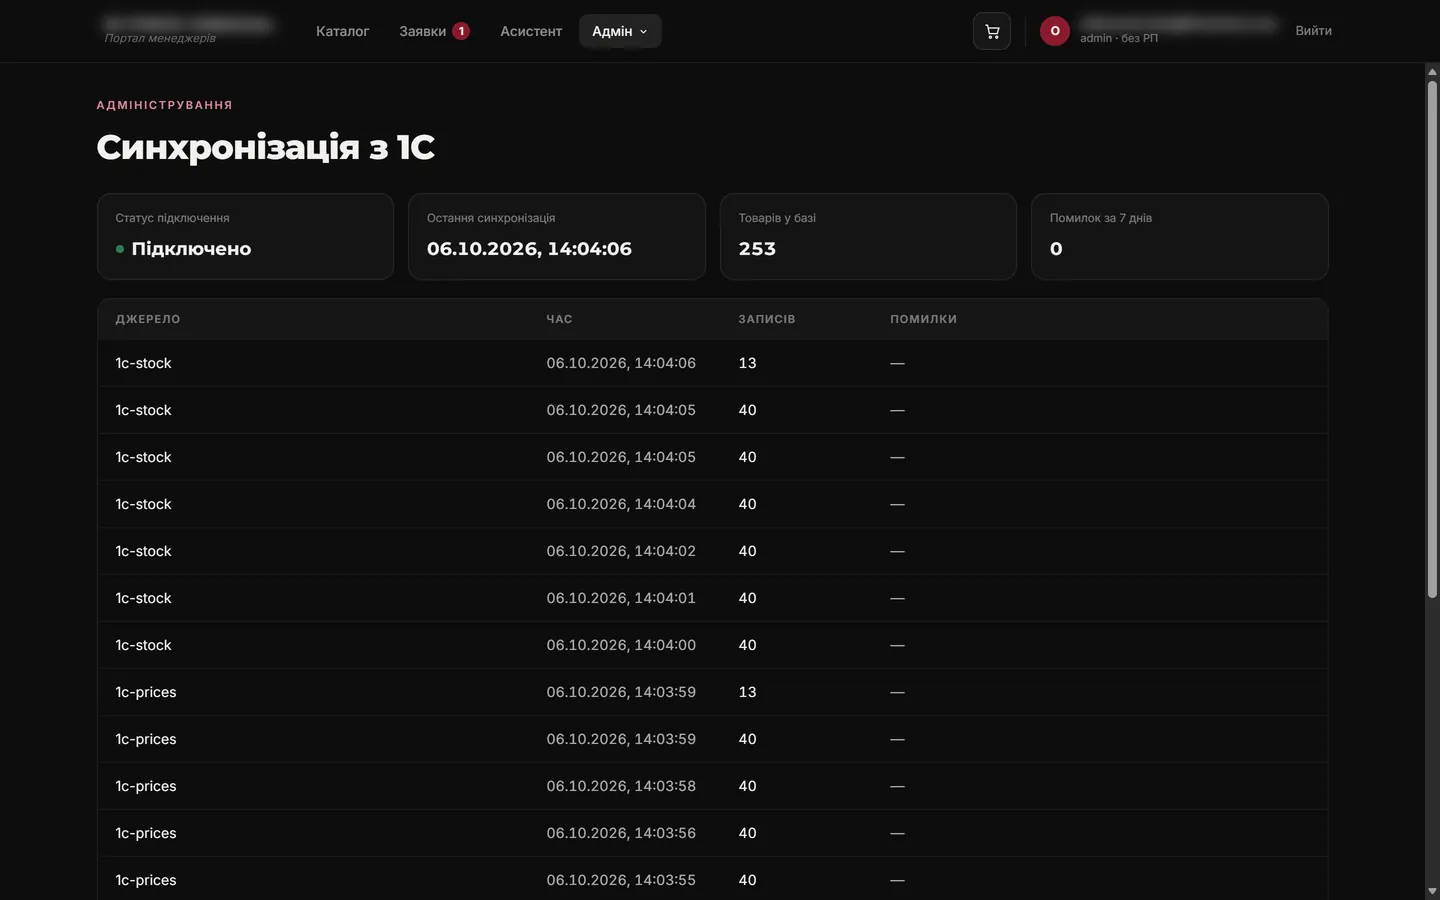
Task: Click the time cell "06.10.2026, 14:03:56"
Action: point(621,833)
